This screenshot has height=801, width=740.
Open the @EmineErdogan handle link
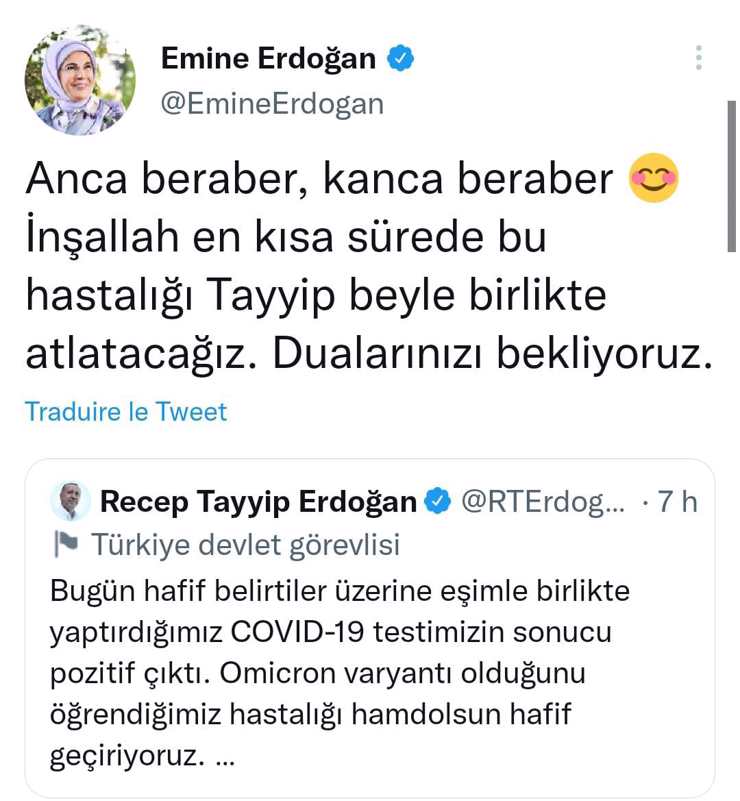coord(272,104)
